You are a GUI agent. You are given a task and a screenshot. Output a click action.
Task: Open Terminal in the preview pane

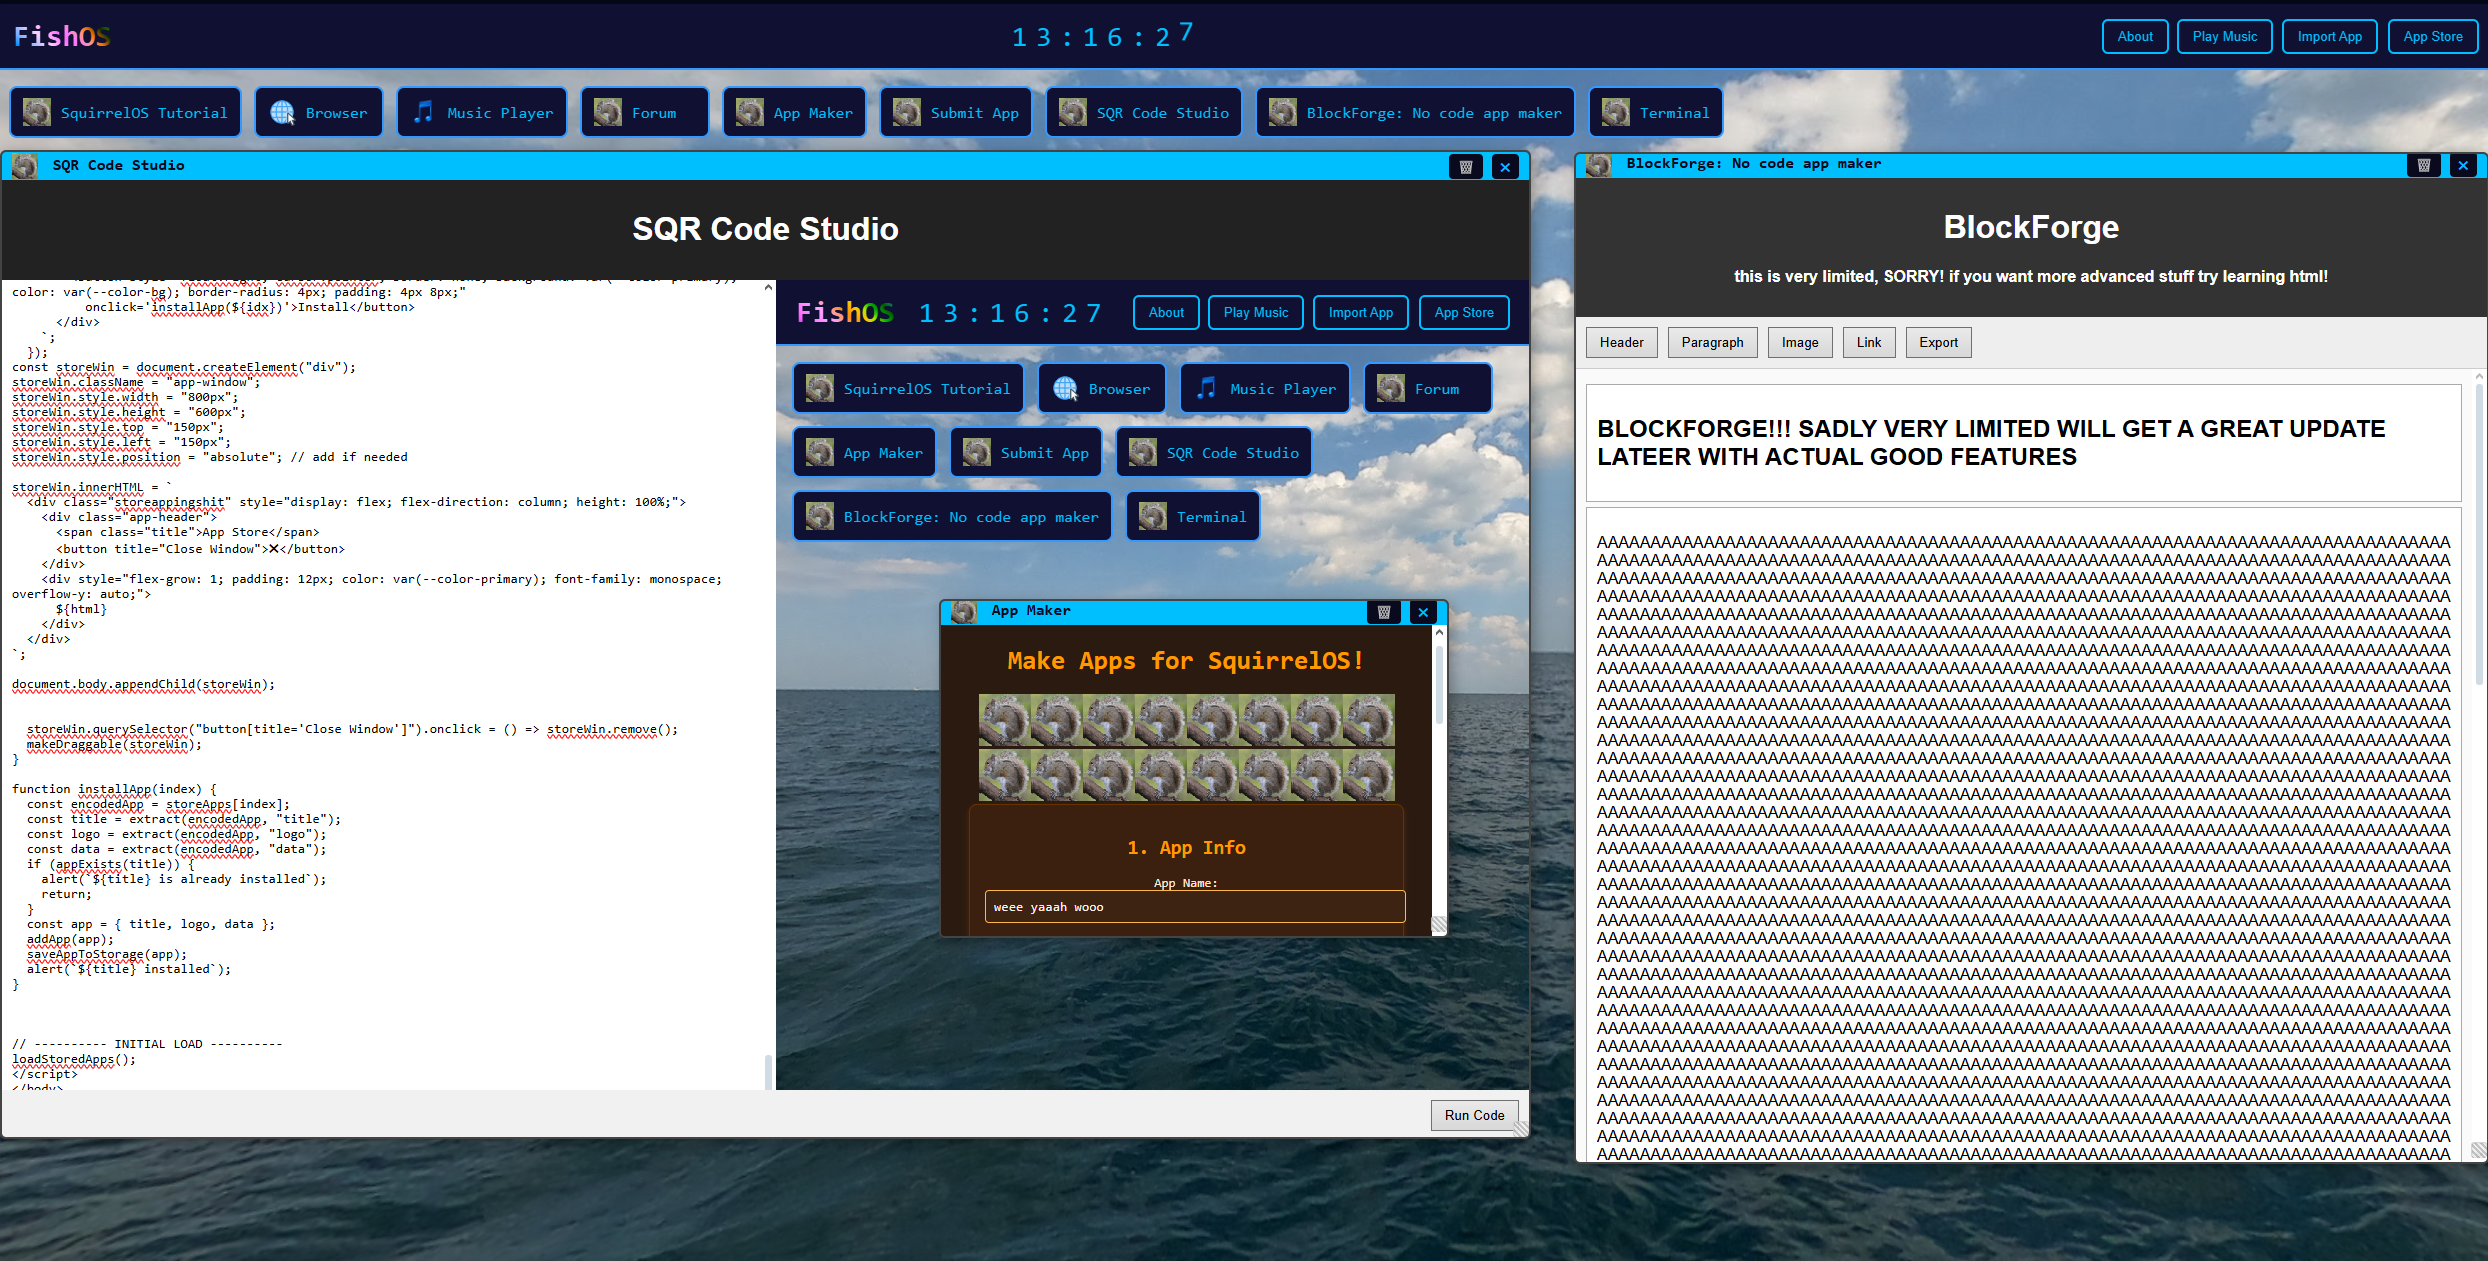(x=1193, y=516)
